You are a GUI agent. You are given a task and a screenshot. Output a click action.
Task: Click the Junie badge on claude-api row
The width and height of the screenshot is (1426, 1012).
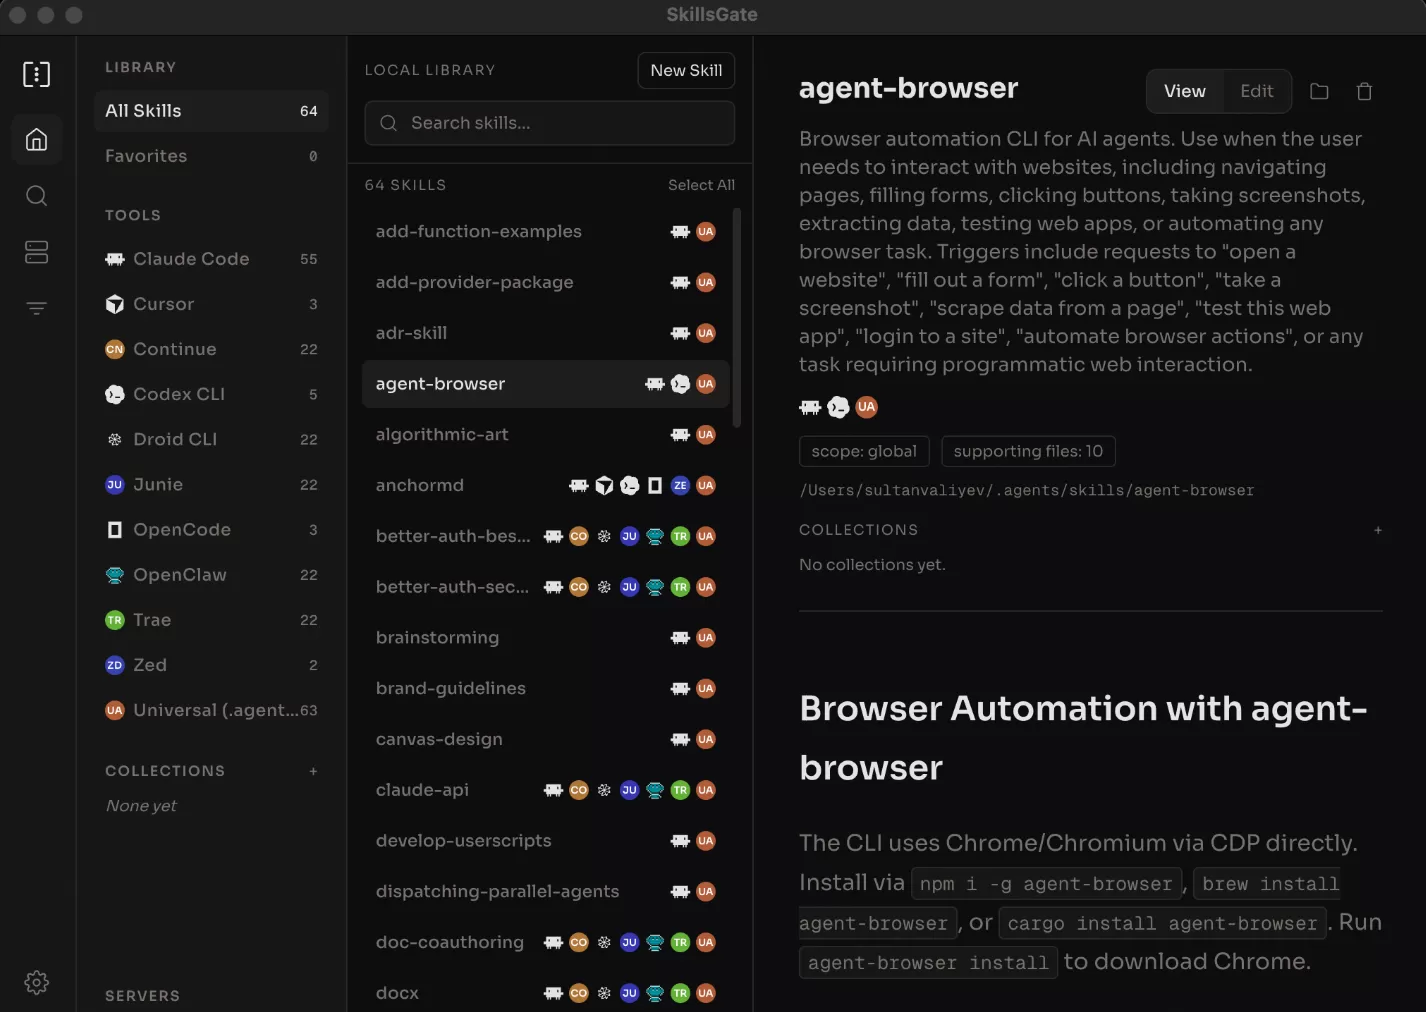[x=629, y=790]
